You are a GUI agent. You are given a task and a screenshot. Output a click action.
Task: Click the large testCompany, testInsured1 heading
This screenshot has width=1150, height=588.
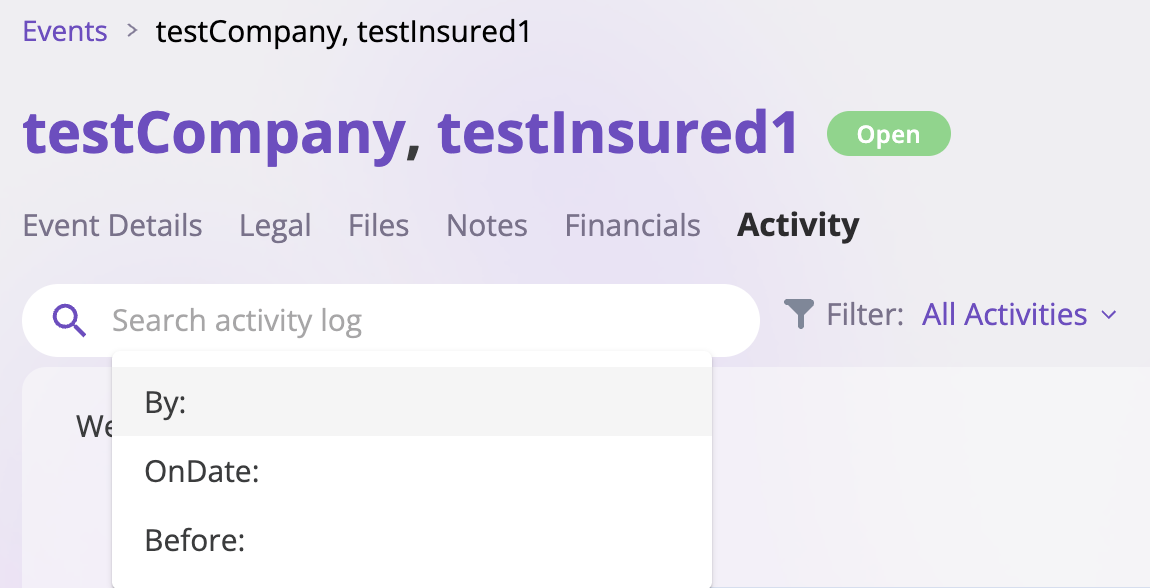pos(411,133)
